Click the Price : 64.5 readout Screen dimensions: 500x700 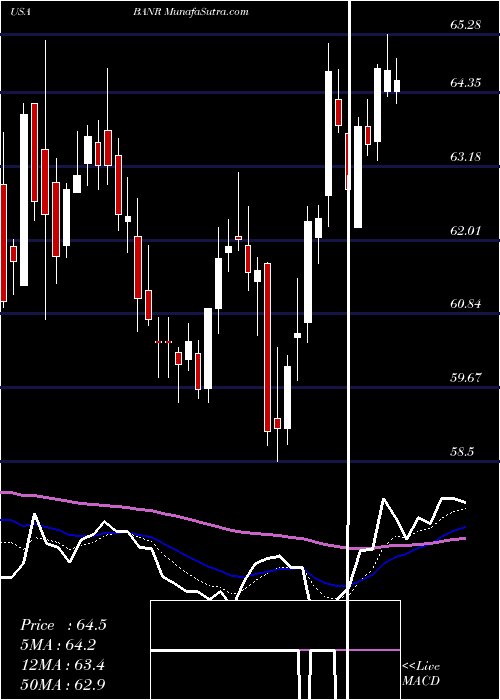tap(63, 625)
